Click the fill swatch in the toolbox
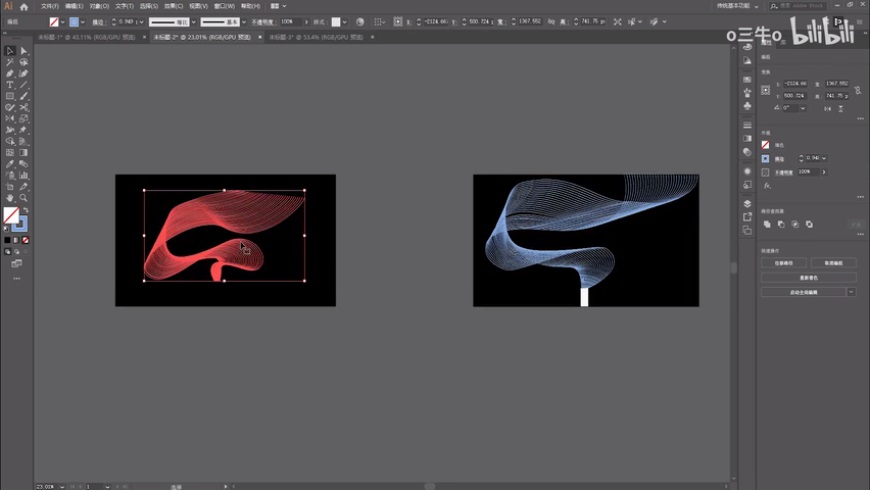This screenshot has width=870, height=490. (11, 216)
